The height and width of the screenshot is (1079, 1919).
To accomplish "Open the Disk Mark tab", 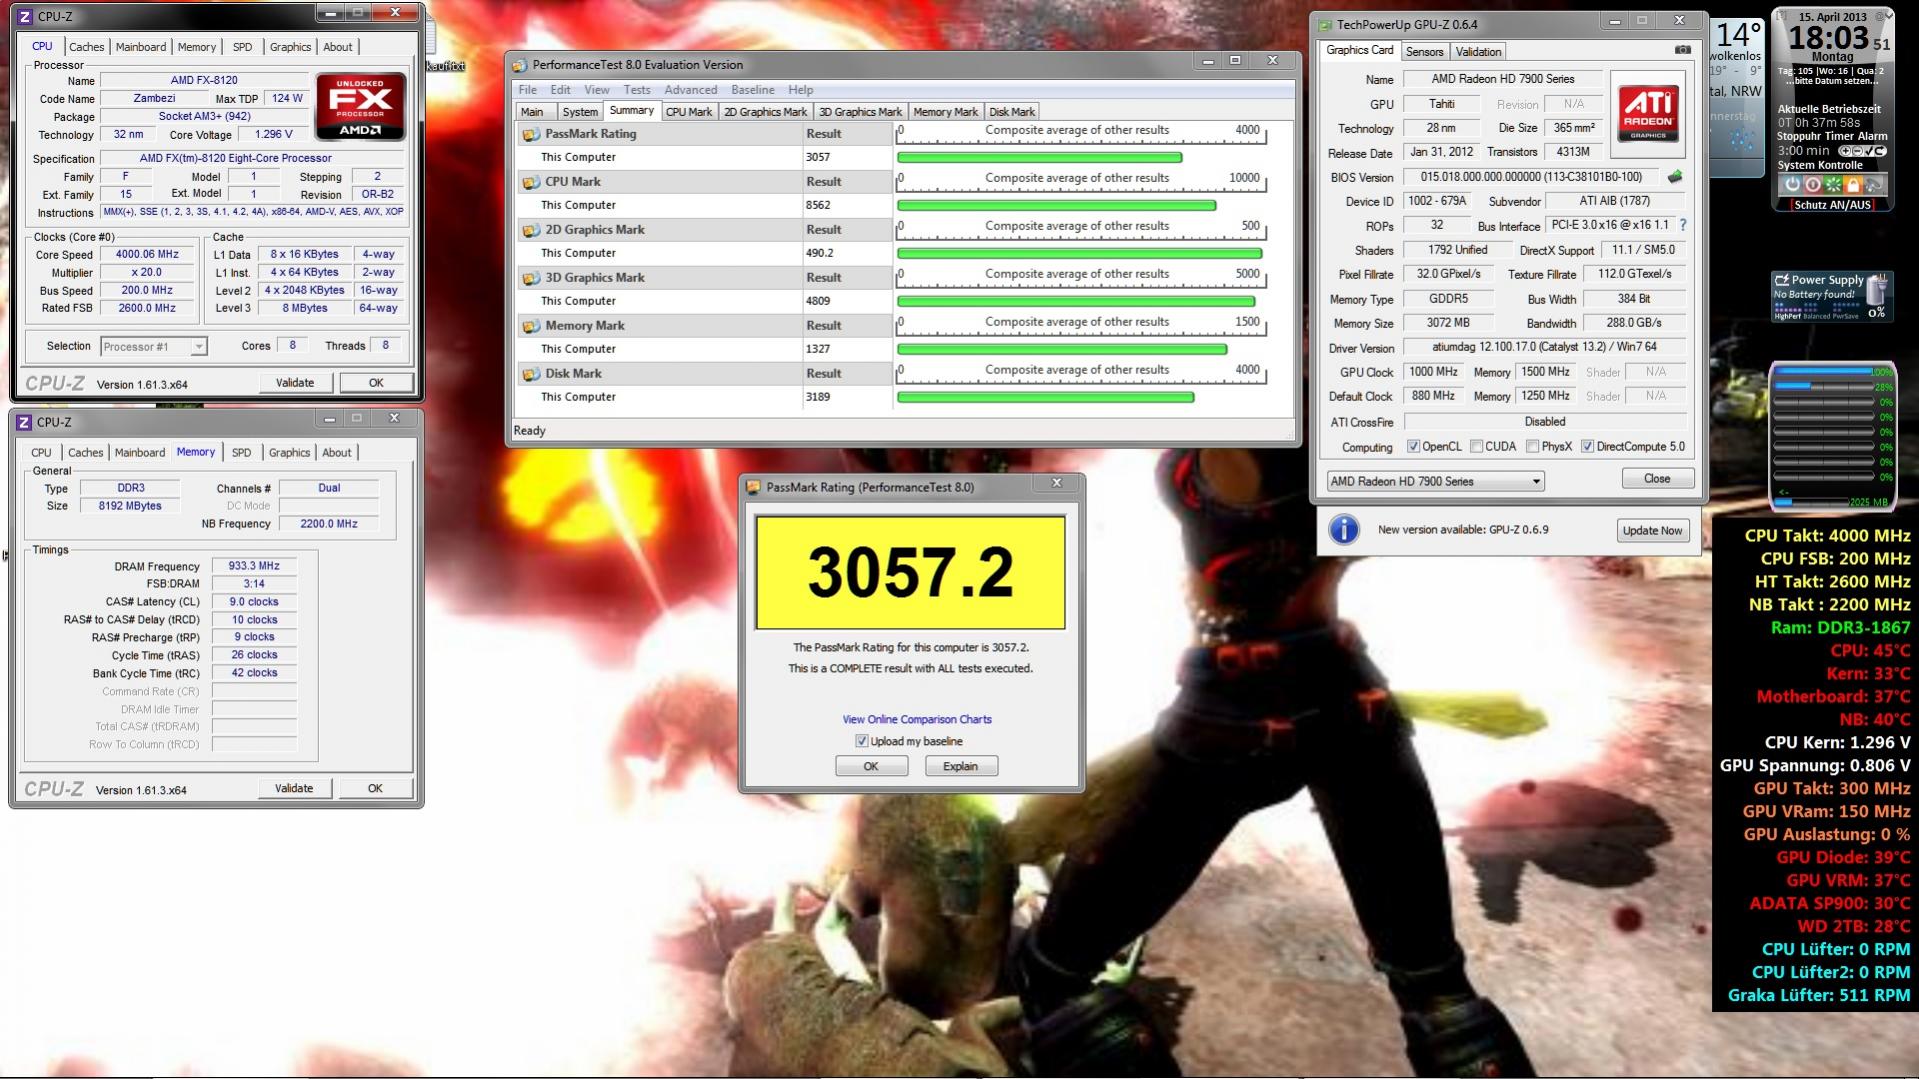I will [1012, 112].
